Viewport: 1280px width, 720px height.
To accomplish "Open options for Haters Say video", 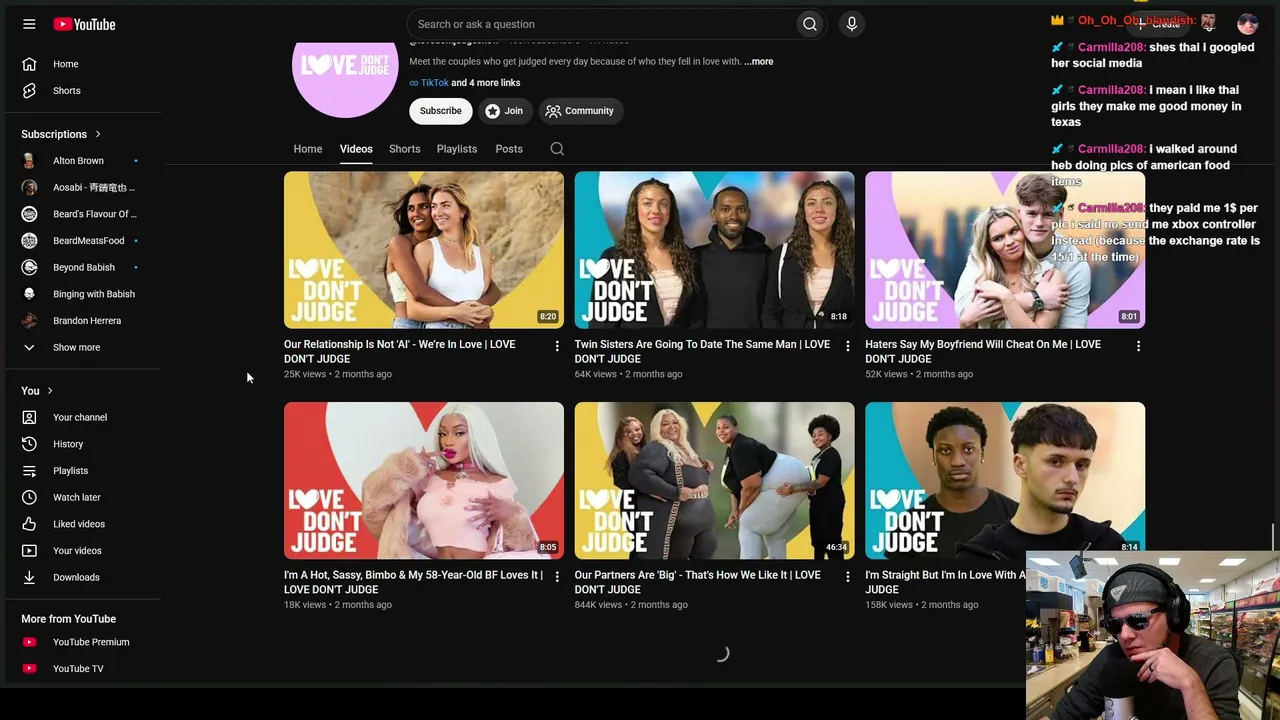I will click(x=1138, y=346).
